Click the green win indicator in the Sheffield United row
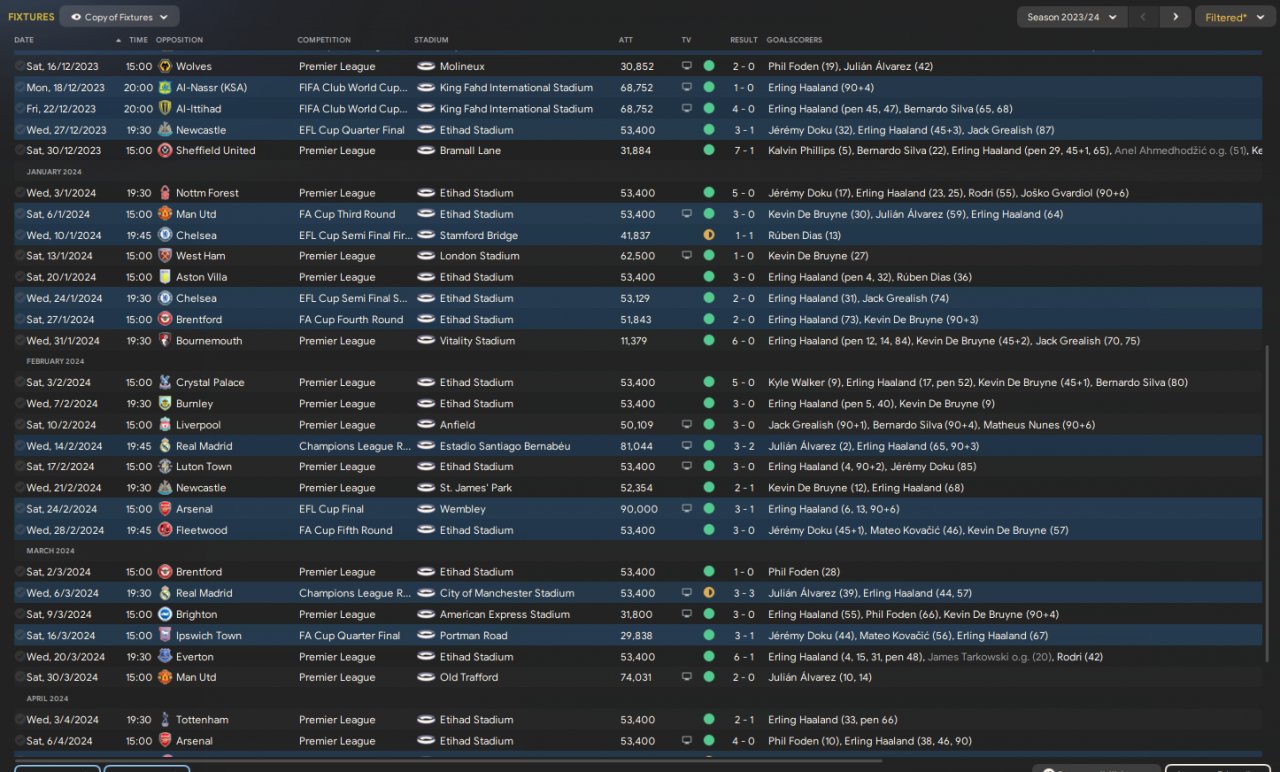 [x=709, y=150]
